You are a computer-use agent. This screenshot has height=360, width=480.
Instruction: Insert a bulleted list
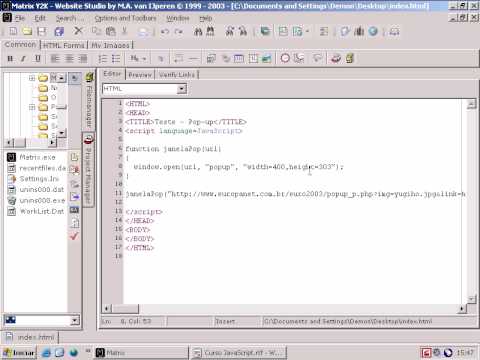[x=116, y=59]
